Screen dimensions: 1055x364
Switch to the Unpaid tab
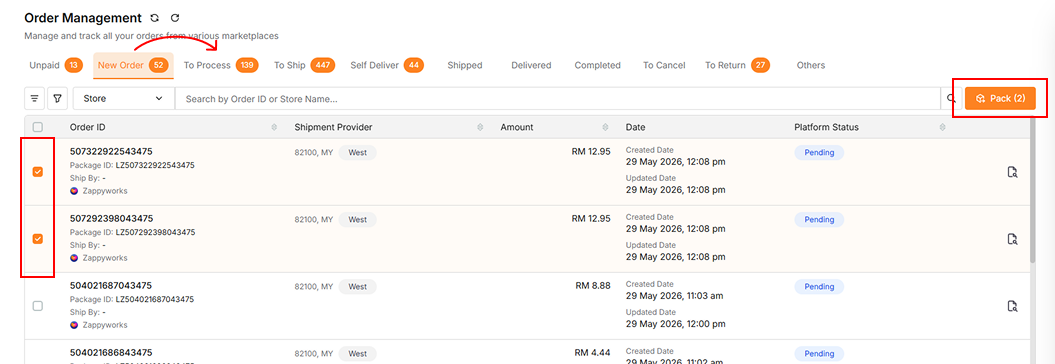coord(55,65)
